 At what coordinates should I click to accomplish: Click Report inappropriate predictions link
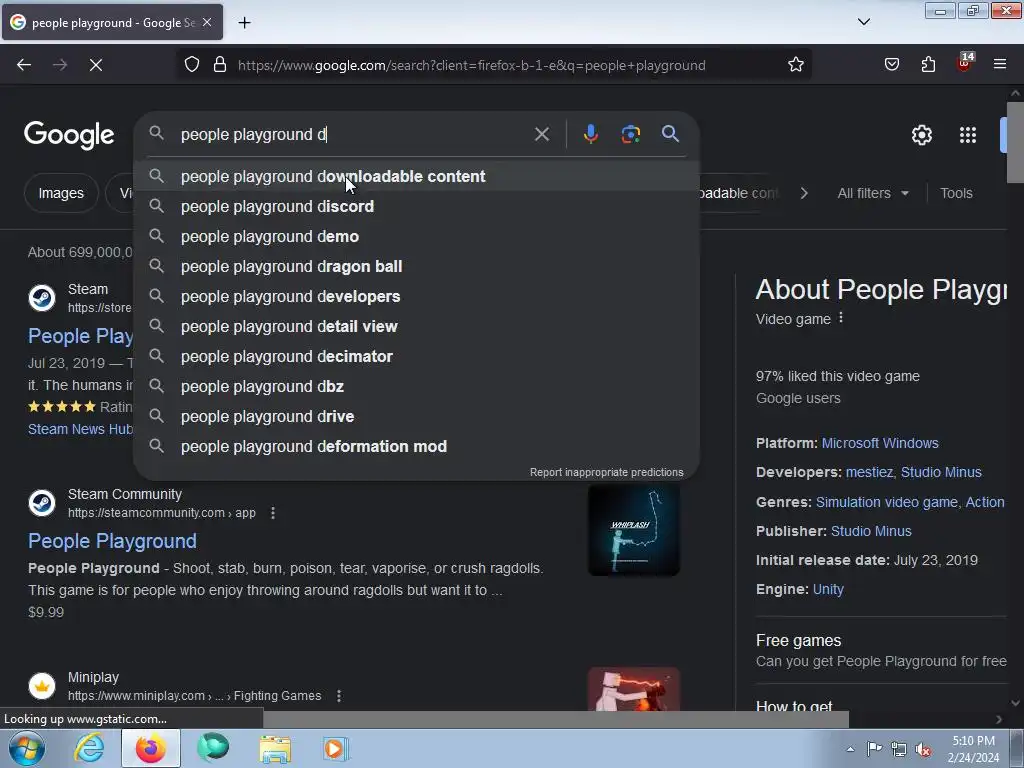point(606,472)
